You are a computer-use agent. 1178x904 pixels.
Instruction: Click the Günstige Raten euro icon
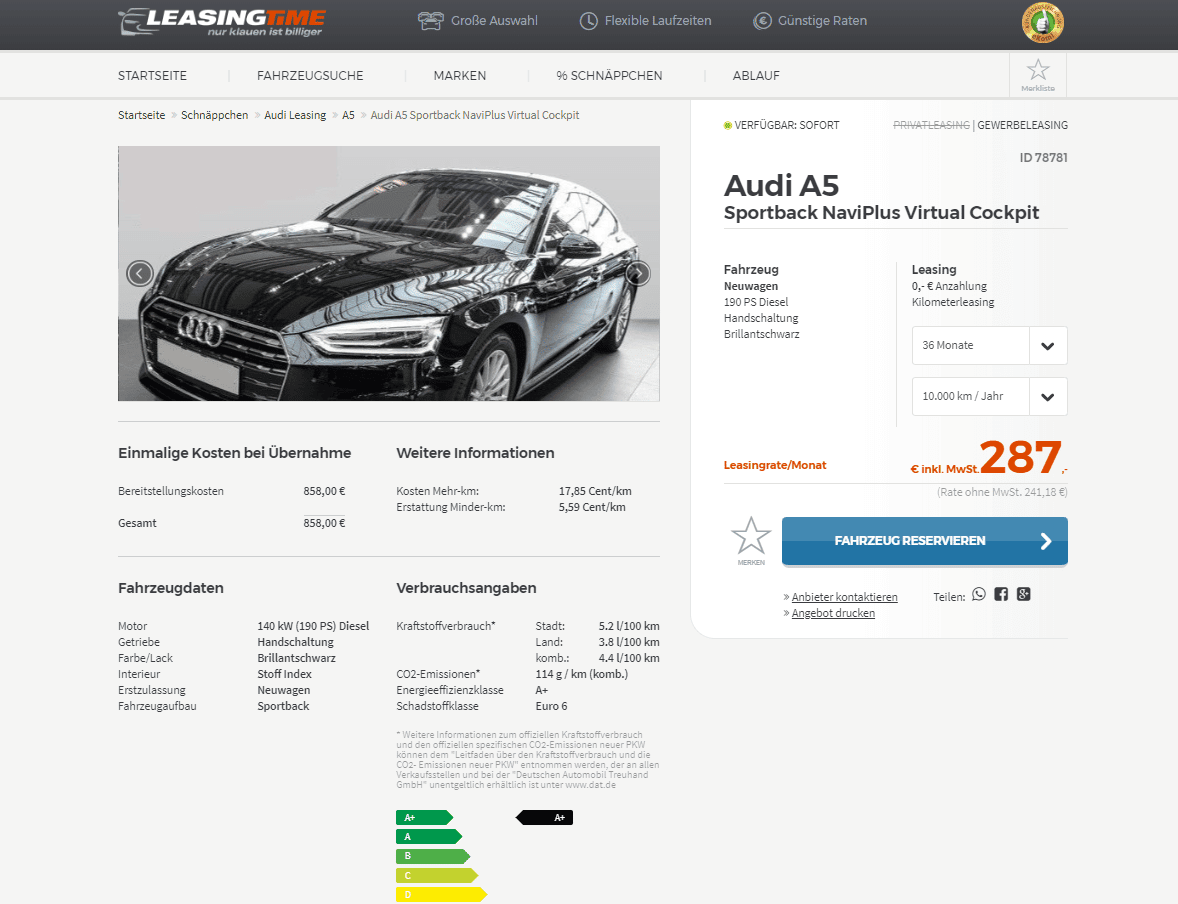click(x=762, y=21)
